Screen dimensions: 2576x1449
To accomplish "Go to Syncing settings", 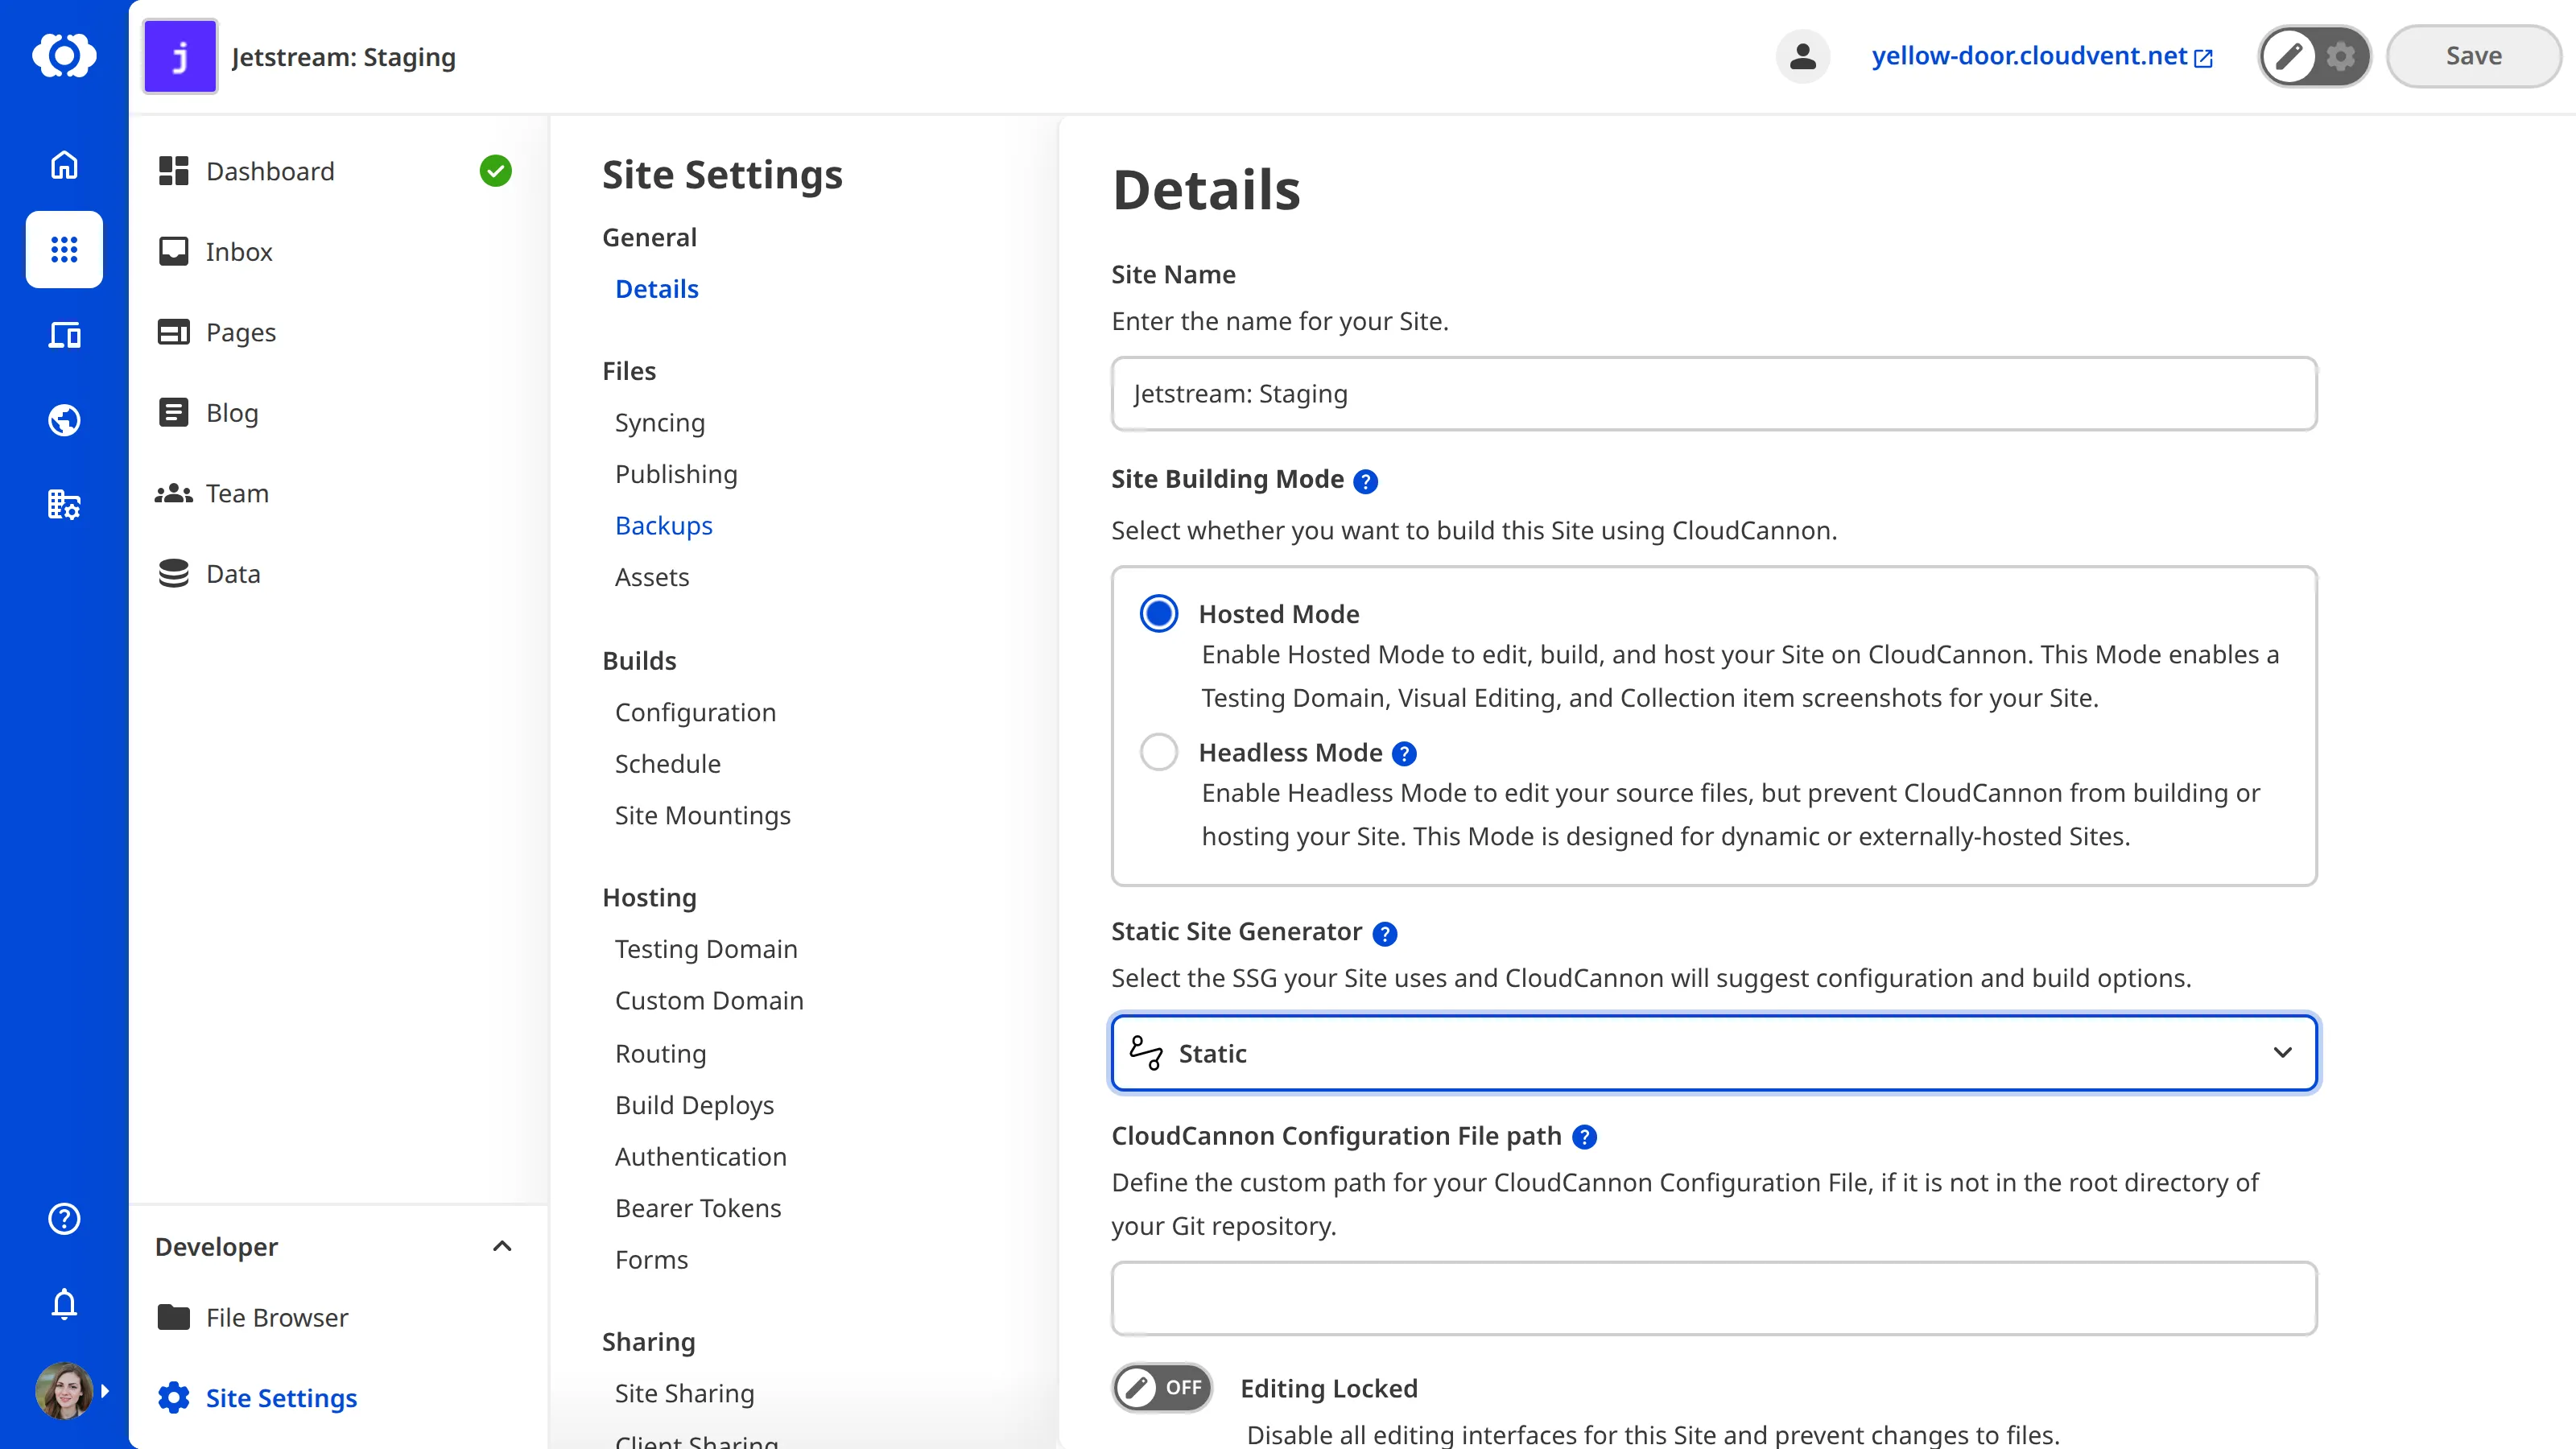I will point(660,423).
